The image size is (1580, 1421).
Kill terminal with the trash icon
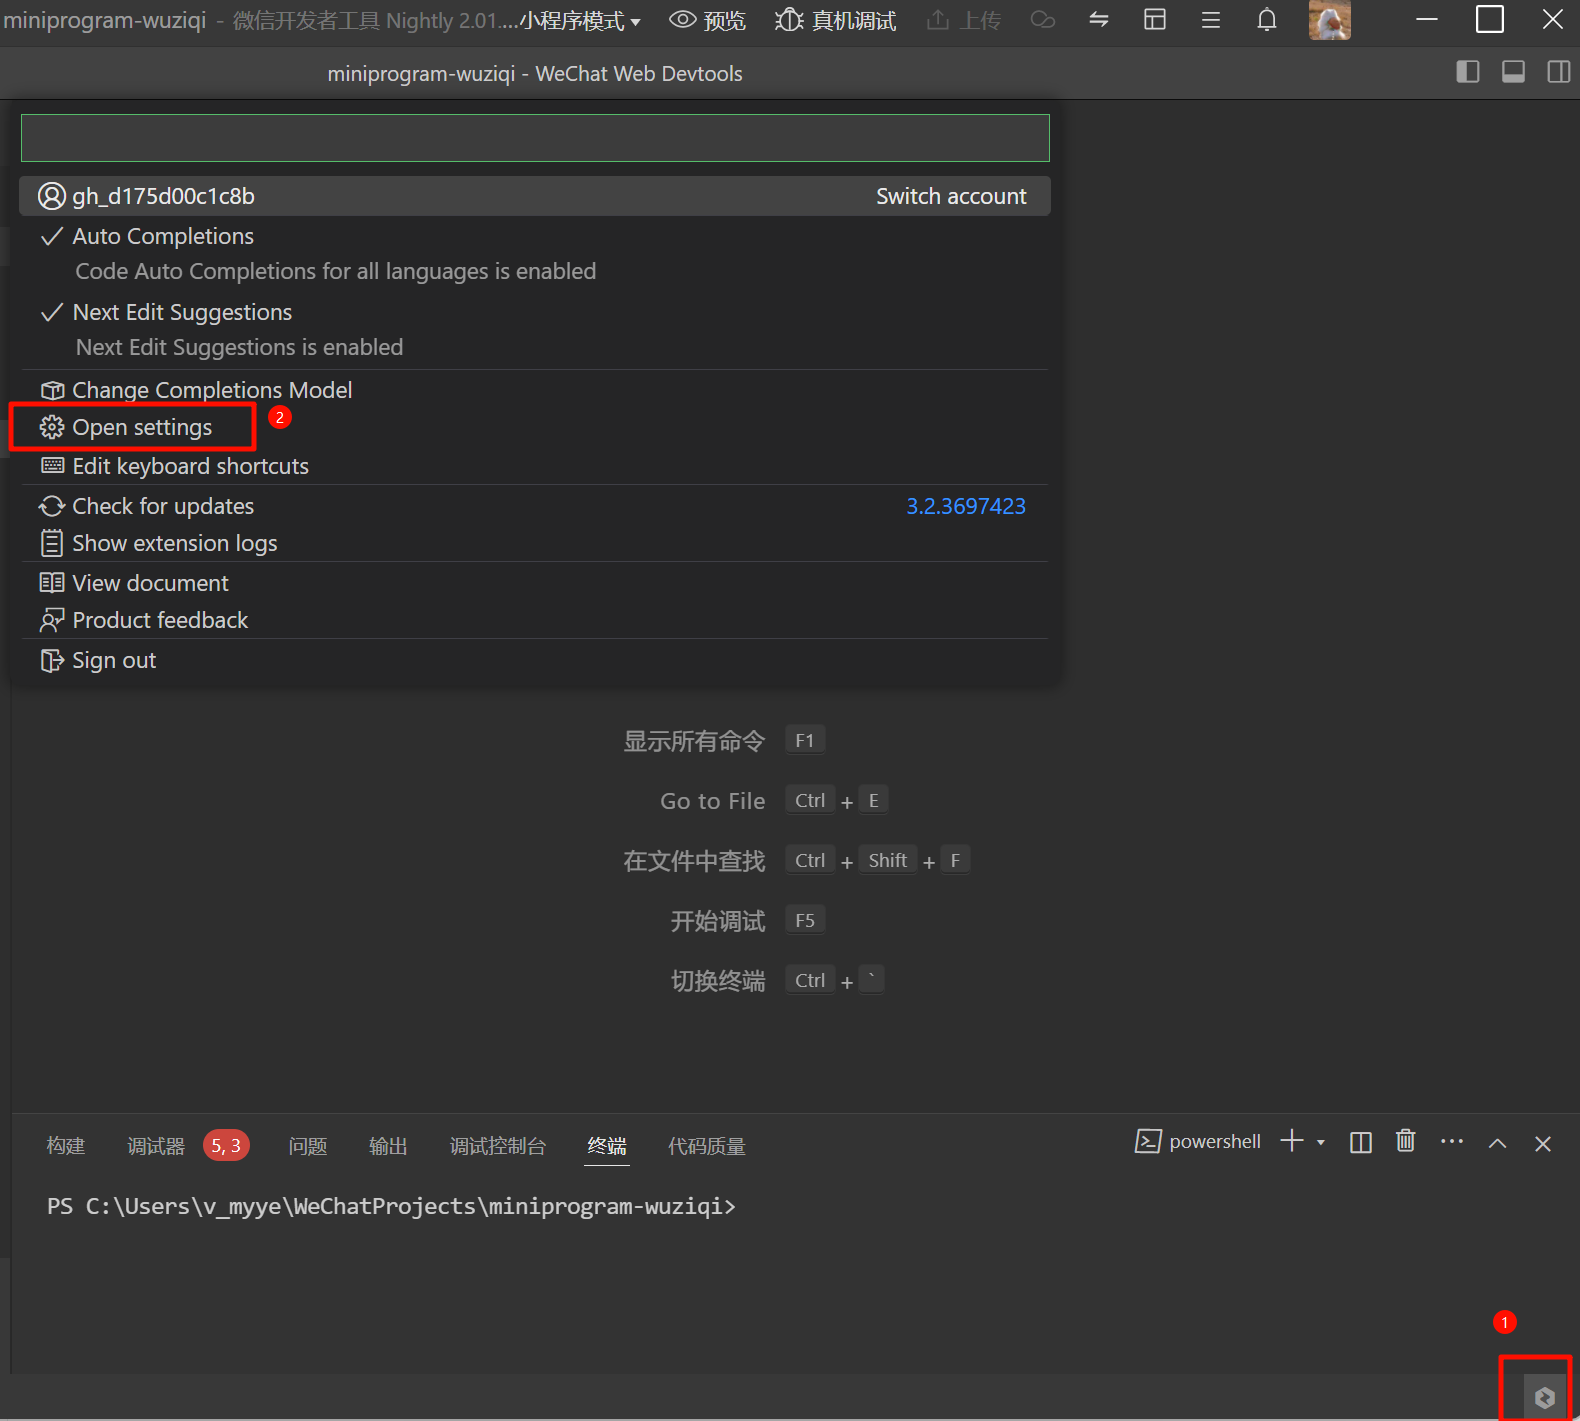(x=1405, y=1141)
